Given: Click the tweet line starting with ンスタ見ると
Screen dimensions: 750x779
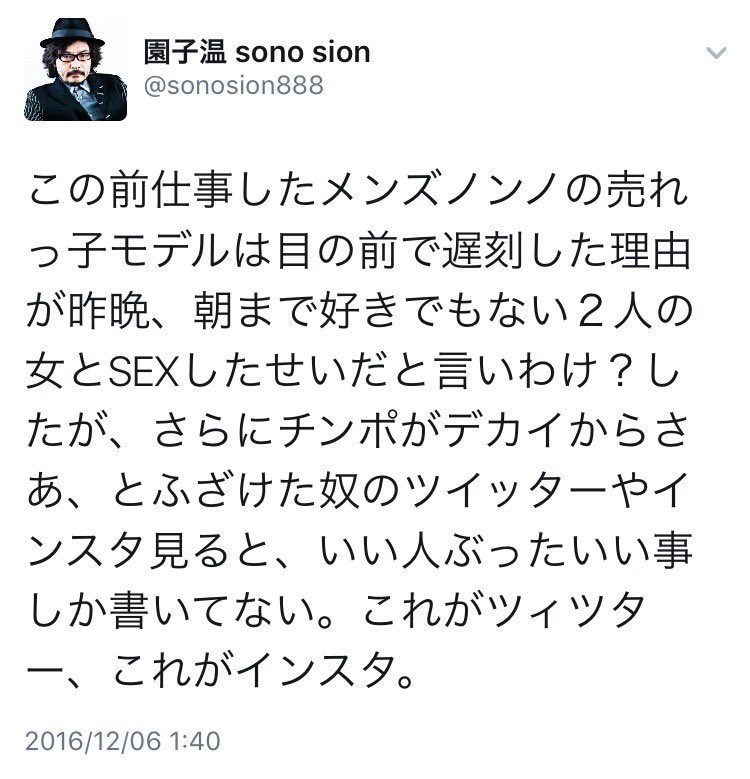Looking at the screenshot, I should 359,551.
